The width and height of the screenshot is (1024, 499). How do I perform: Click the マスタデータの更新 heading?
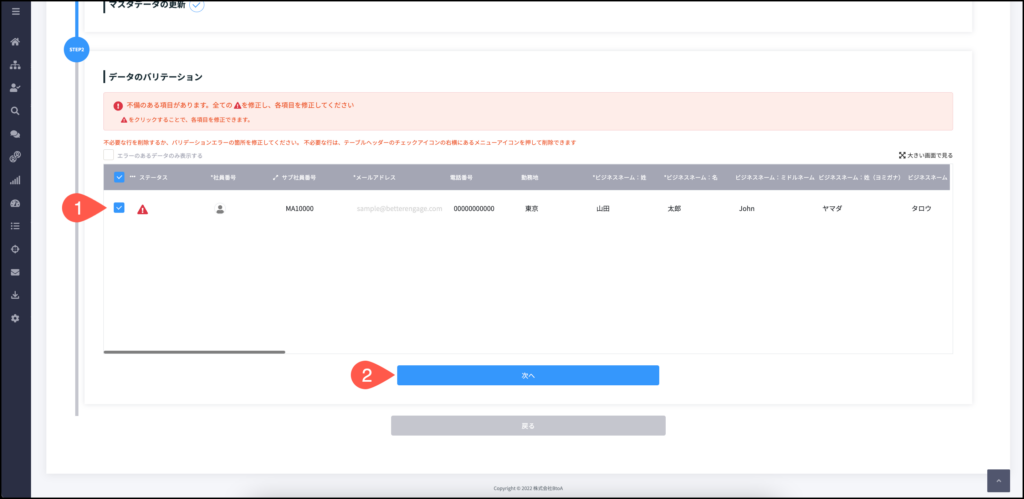coord(147,5)
